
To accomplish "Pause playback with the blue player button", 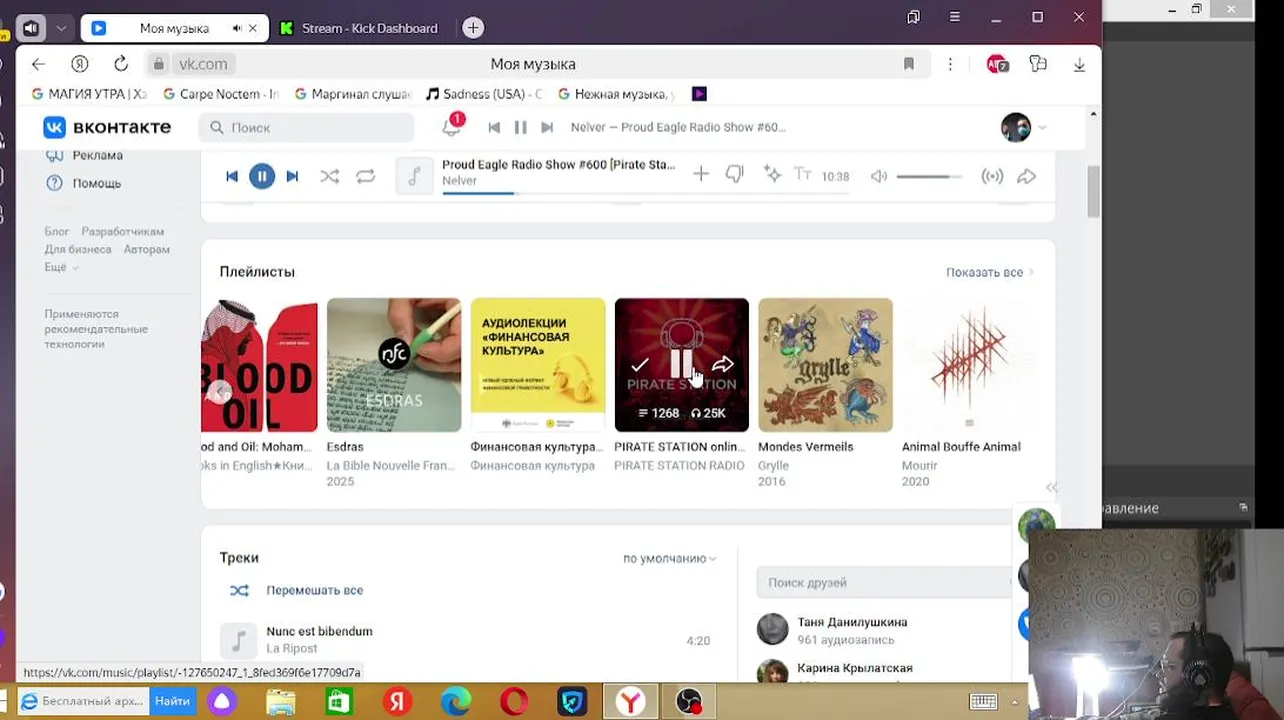I will [262, 176].
